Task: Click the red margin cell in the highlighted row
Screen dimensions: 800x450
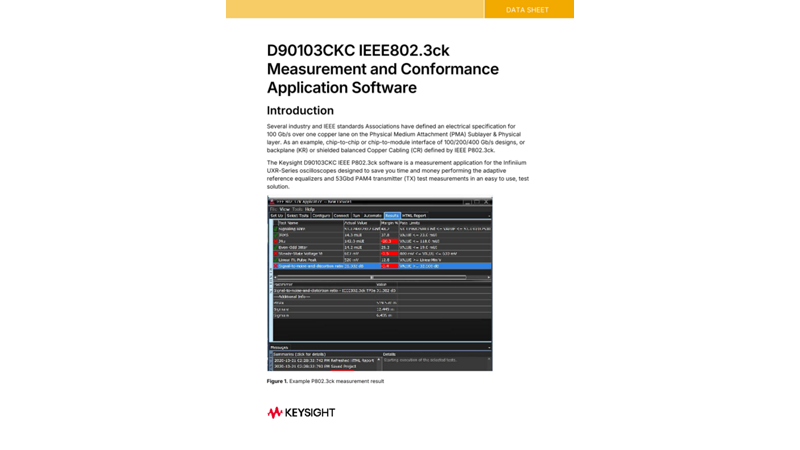Action: point(389,266)
